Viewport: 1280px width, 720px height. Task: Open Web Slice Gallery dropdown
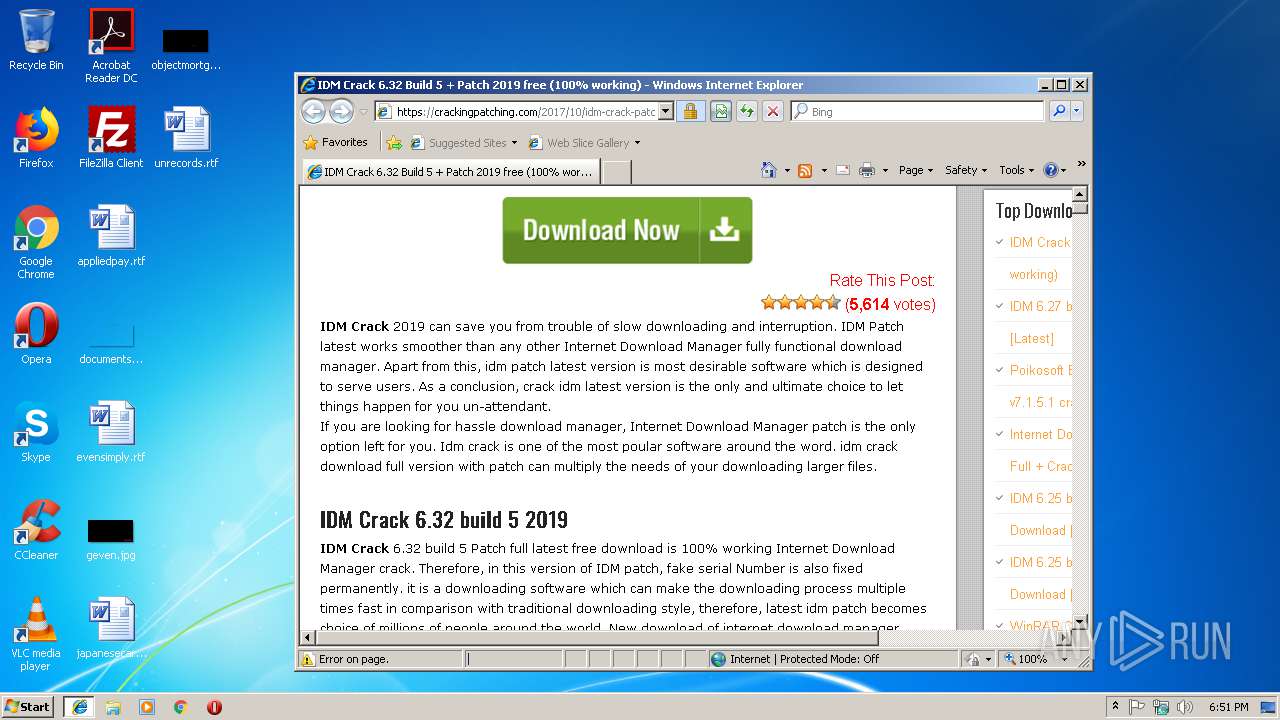585,143
